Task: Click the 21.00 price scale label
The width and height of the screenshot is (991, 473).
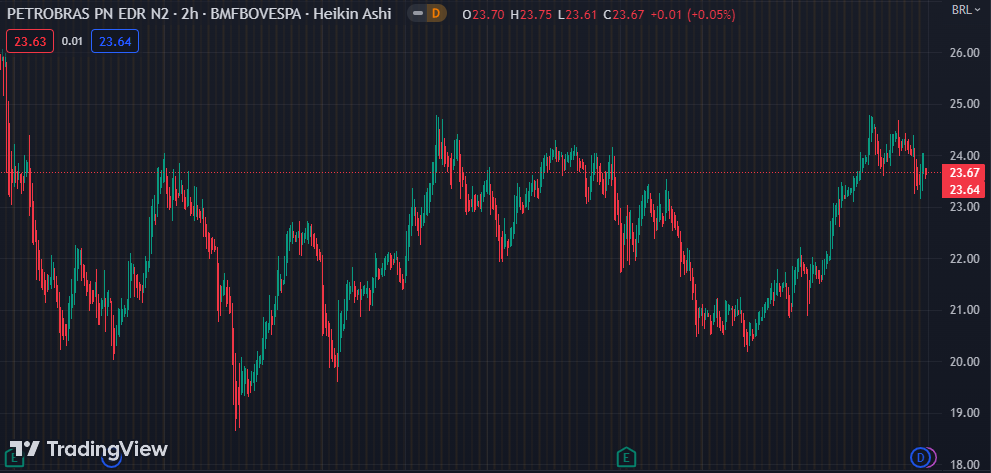Action: click(964, 310)
